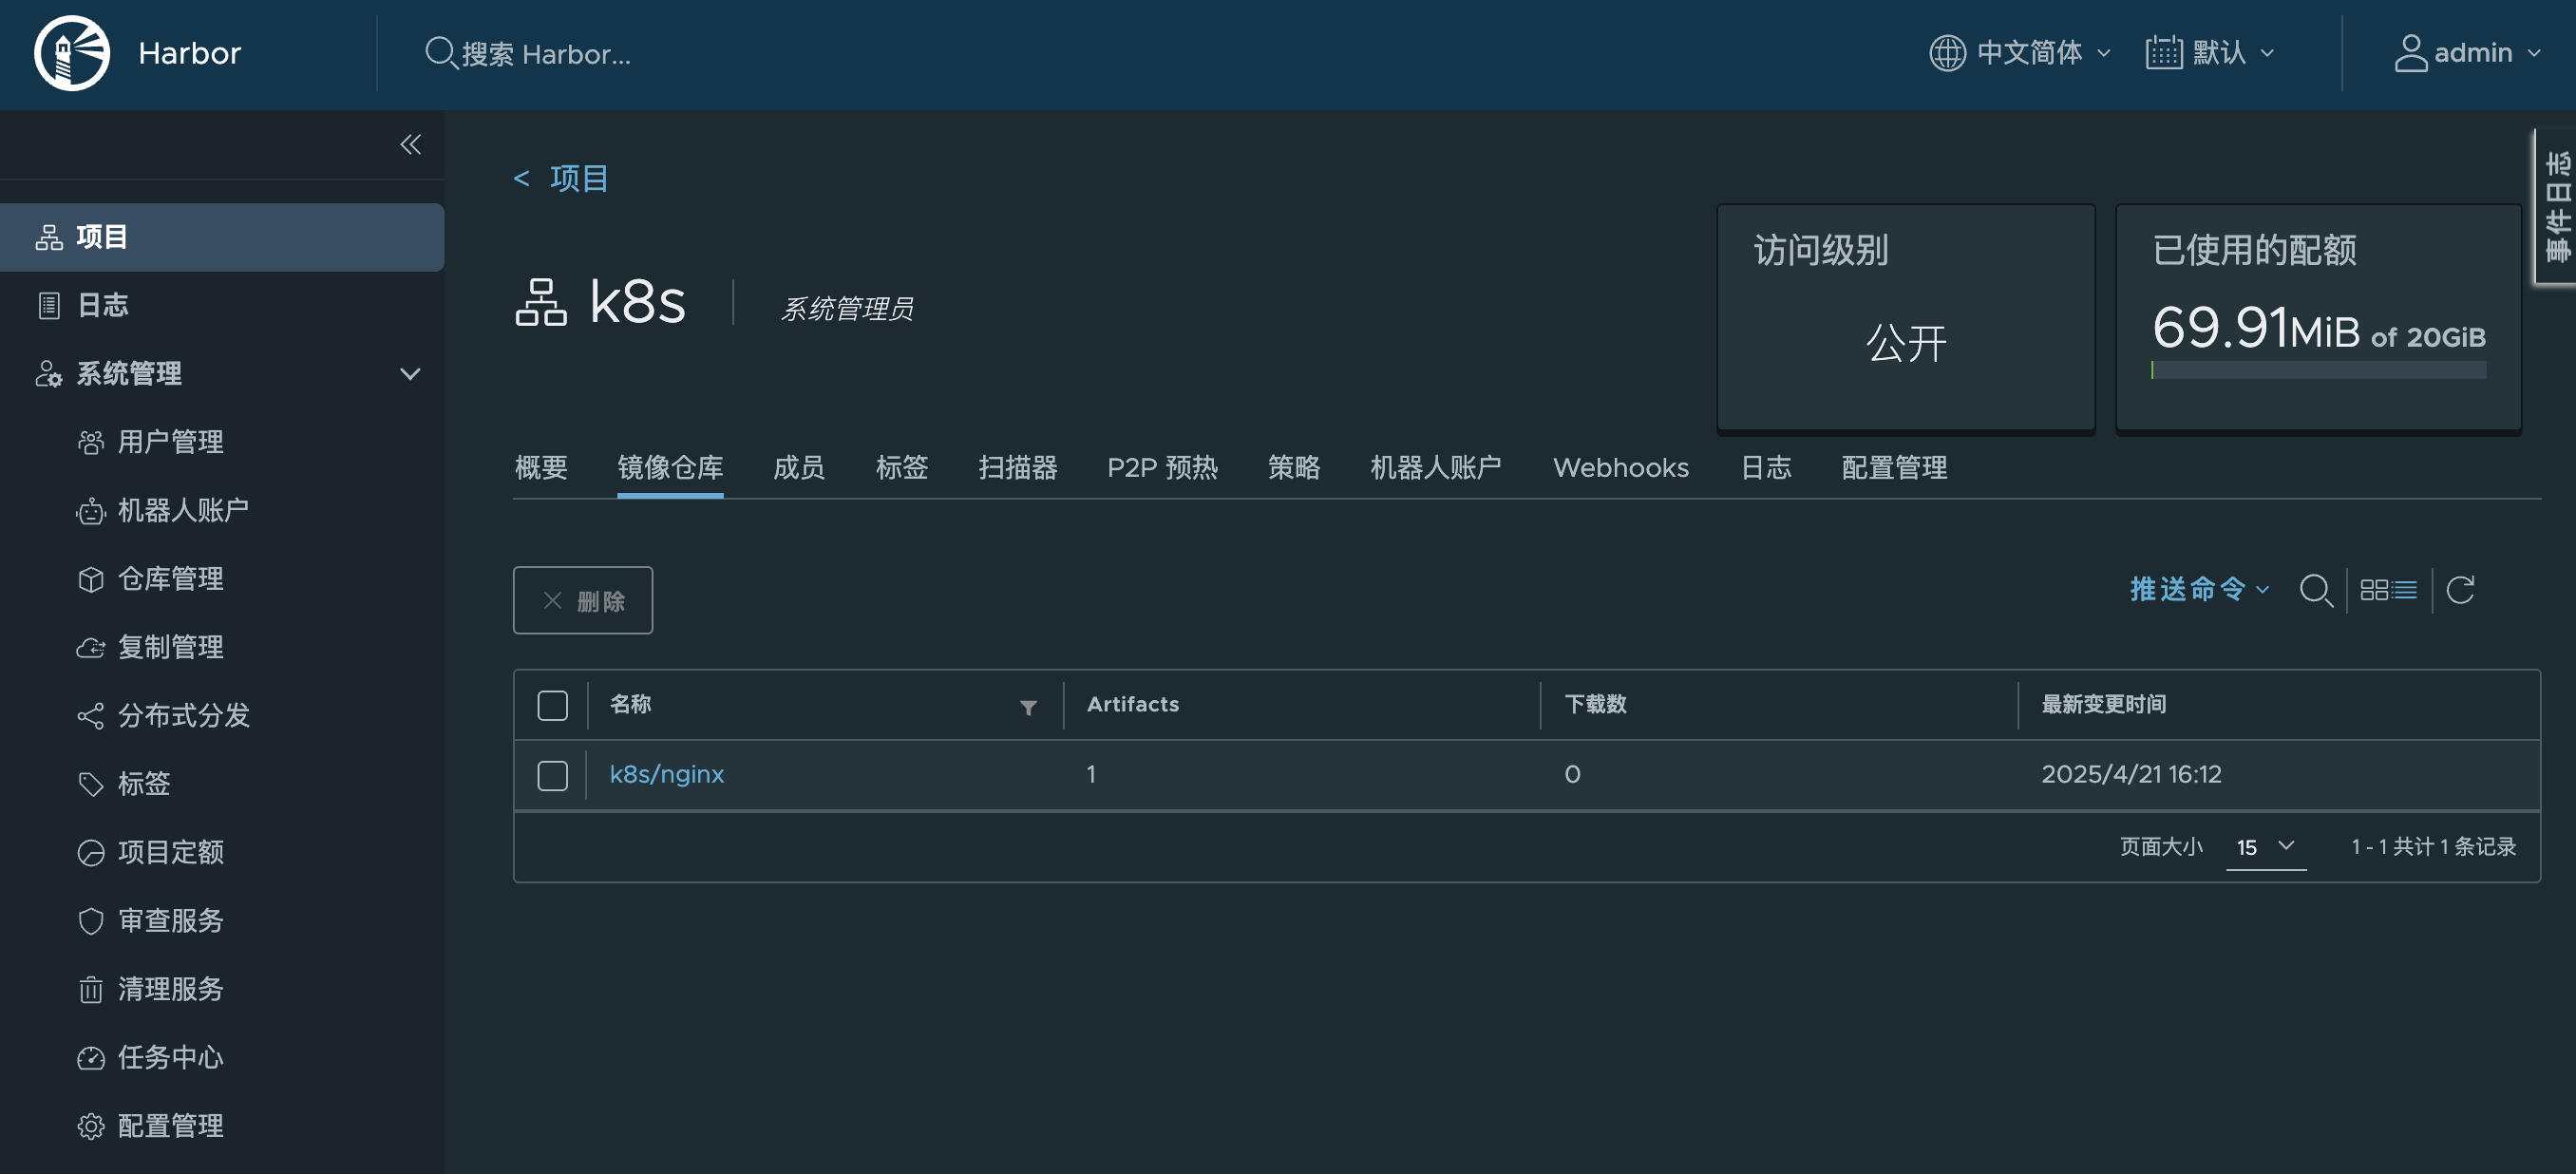
Task: Click the 分布式分发 share icon
Action: [x=91, y=716]
